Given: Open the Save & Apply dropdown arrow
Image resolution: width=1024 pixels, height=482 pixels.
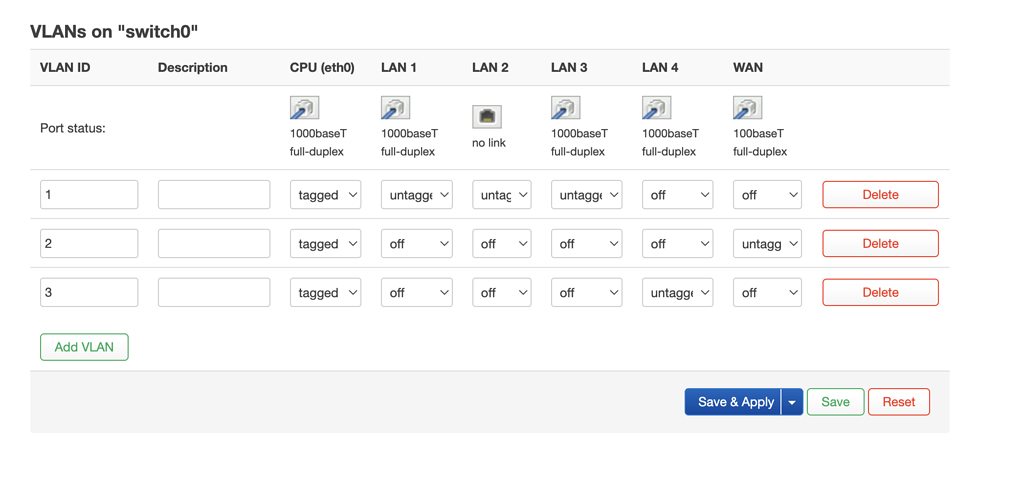Looking at the screenshot, I should (x=792, y=402).
